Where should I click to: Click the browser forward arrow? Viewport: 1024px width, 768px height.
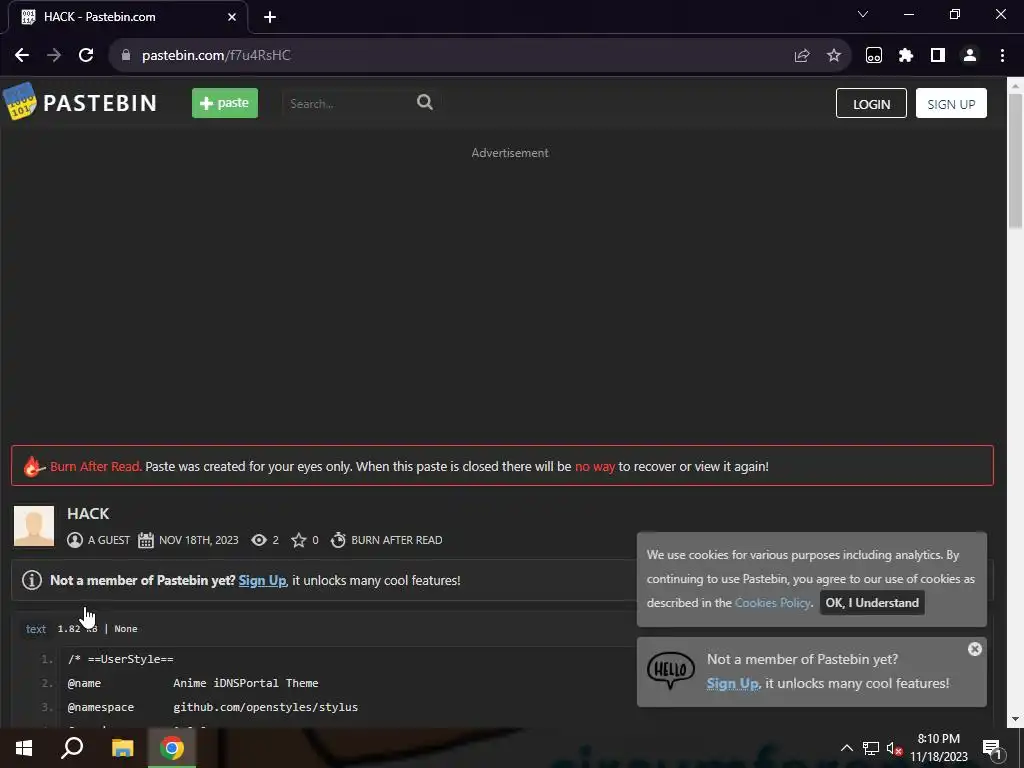click(x=54, y=55)
